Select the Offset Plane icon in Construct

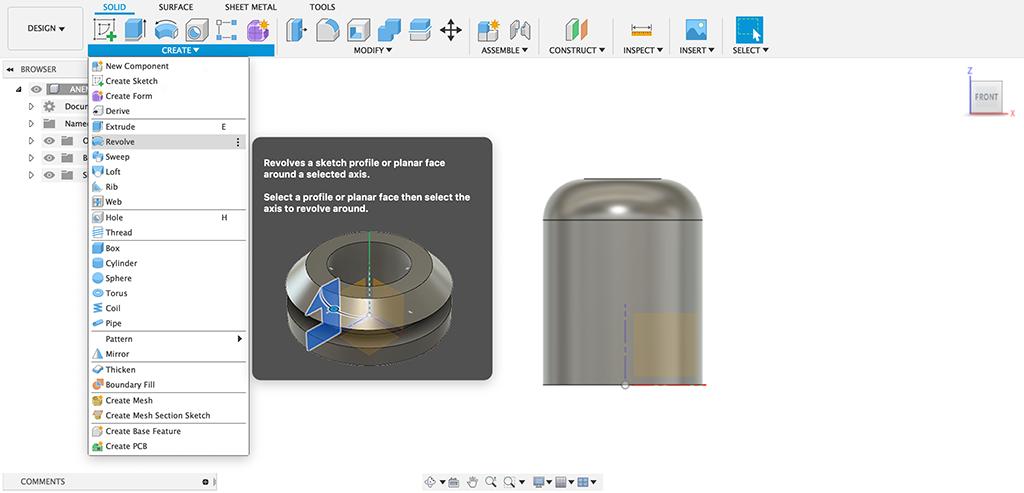[x=576, y=30]
